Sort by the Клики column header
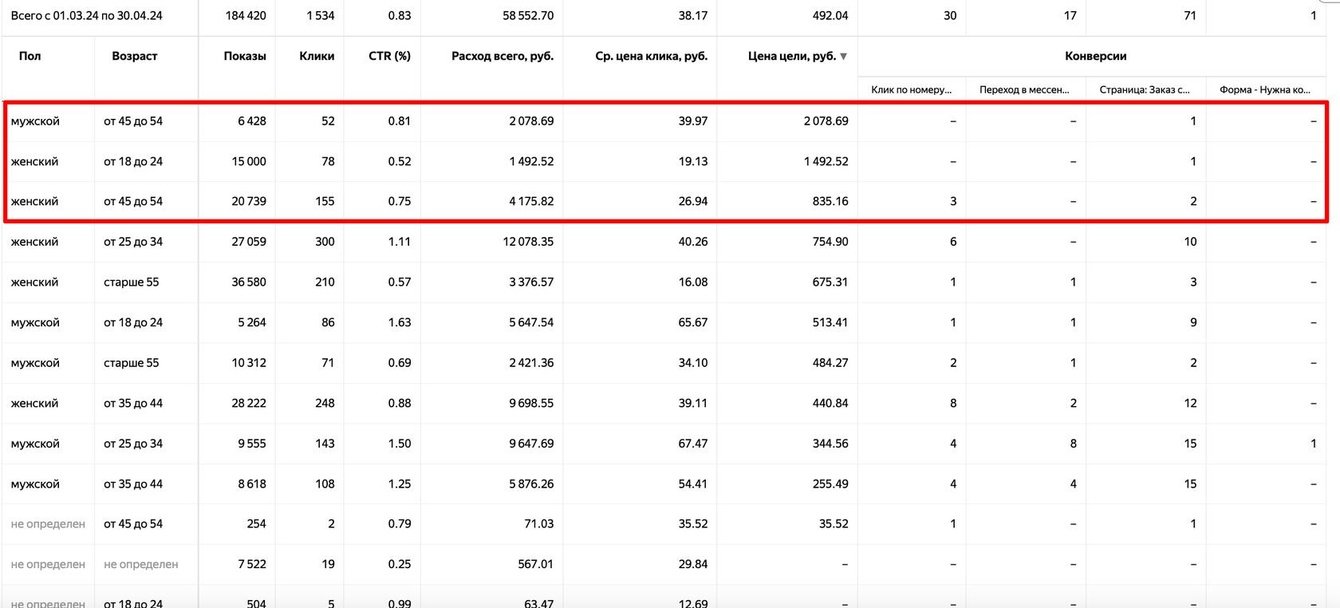This screenshot has width=1340, height=608. [x=317, y=57]
